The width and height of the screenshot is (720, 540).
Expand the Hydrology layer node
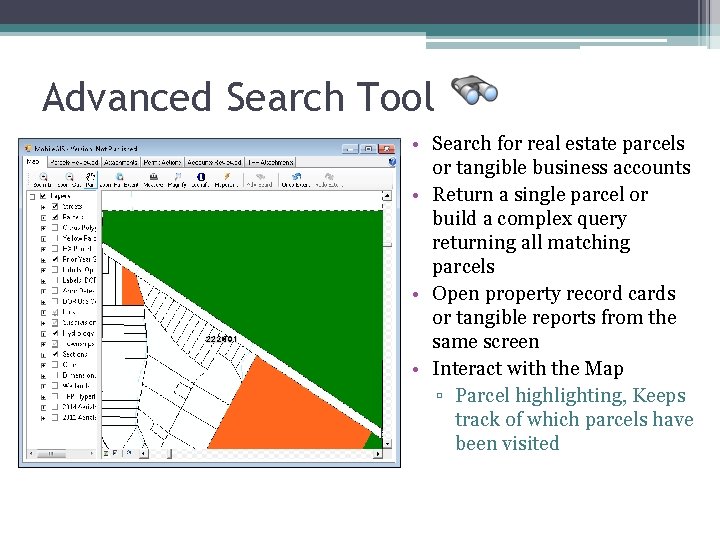pos(43,333)
